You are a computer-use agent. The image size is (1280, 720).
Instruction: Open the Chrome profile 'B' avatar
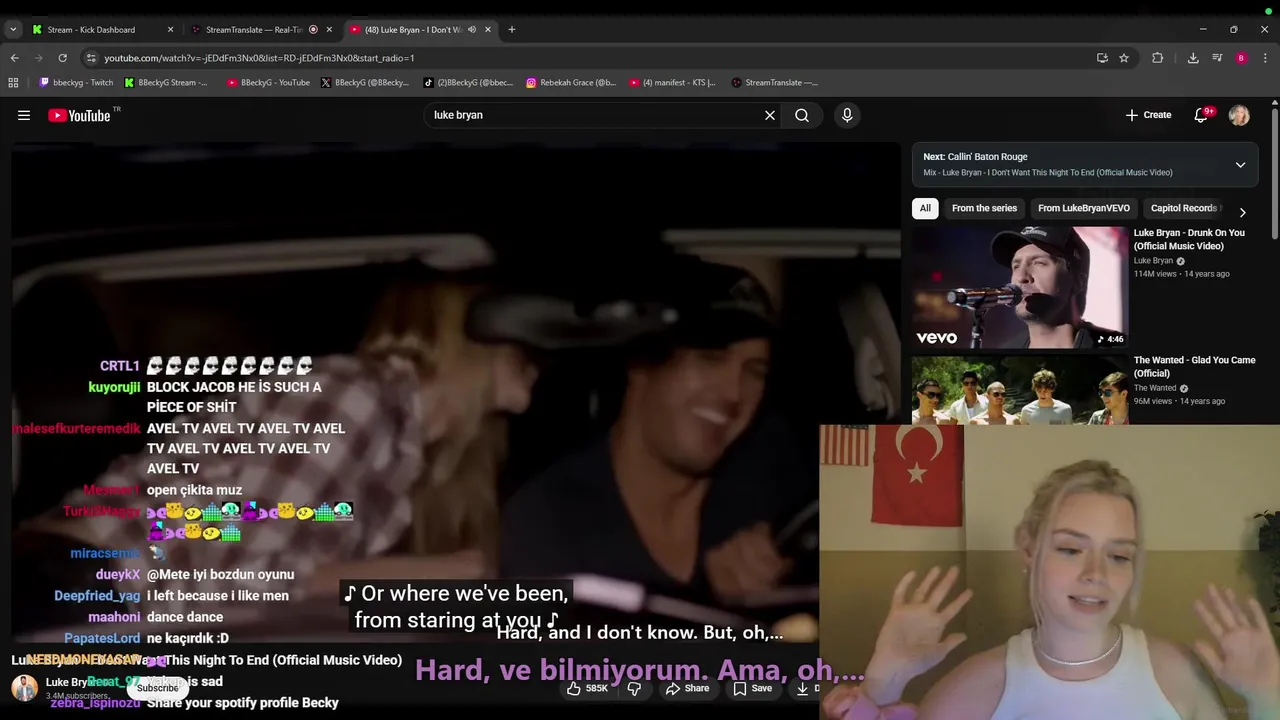click(x=1241, y=58)
